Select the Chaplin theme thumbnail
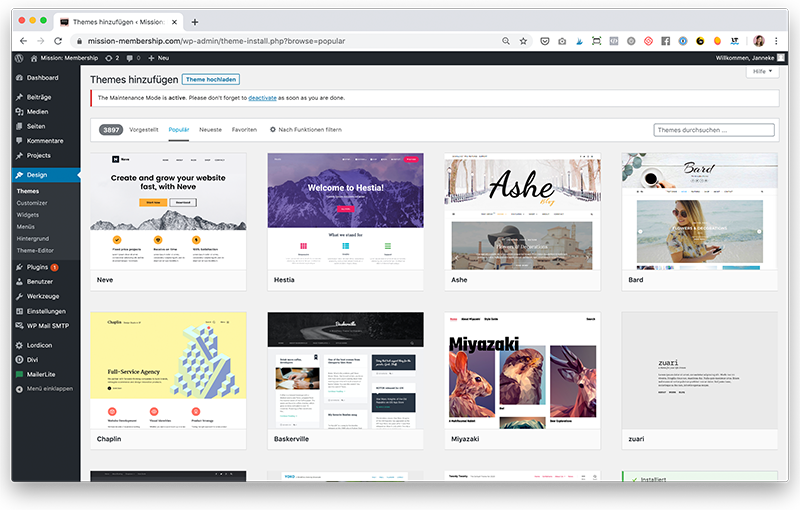Viewport: 800px width, 510px height. 168,370
